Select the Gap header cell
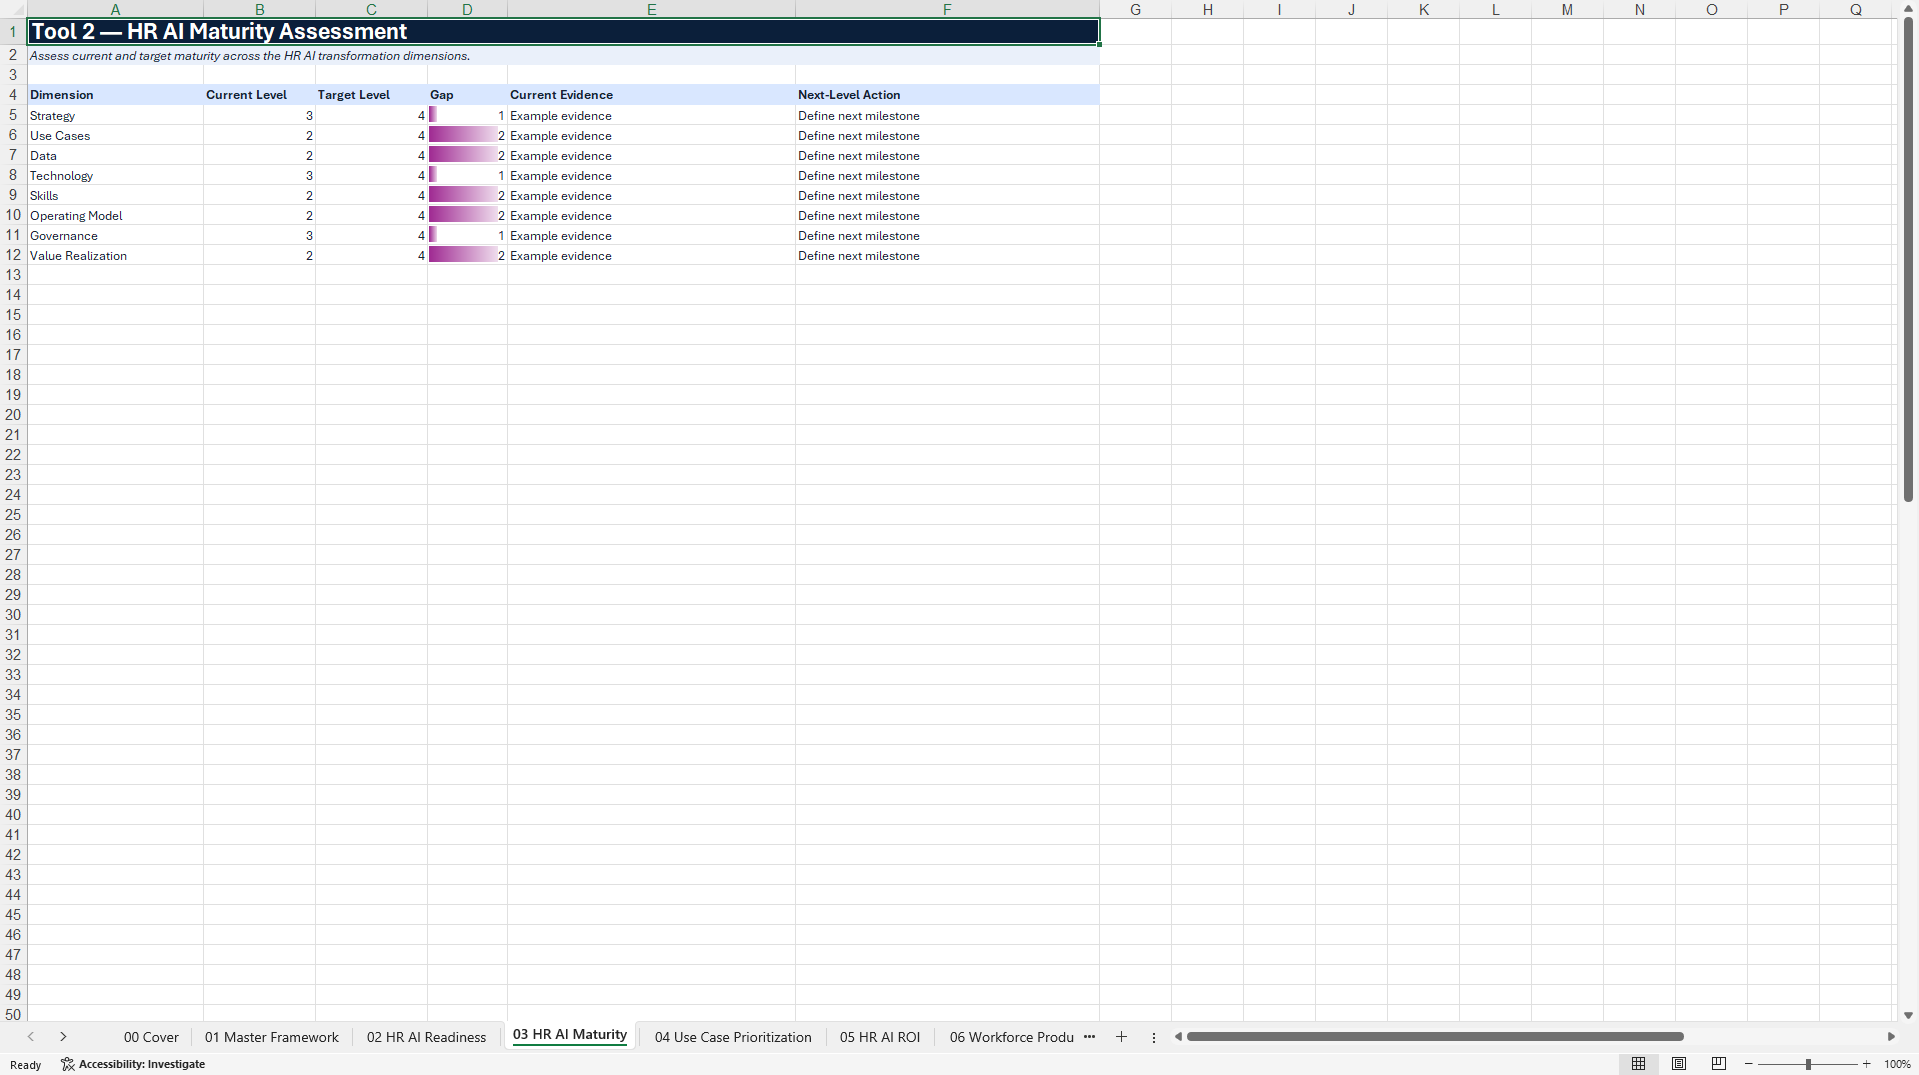The image size is (1919, 1075). pyautogui.click(x=467, y=95)
